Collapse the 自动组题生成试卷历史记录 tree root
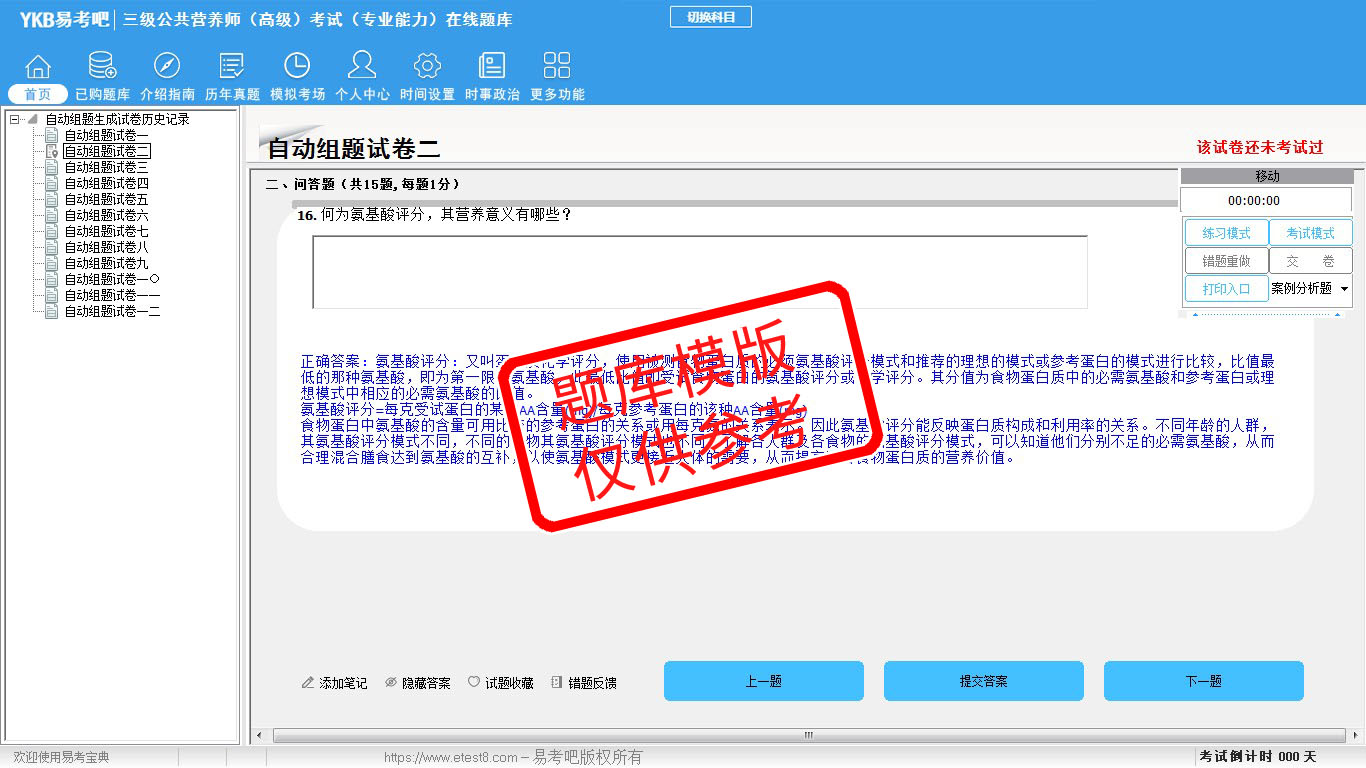 [x=15, y=120]
